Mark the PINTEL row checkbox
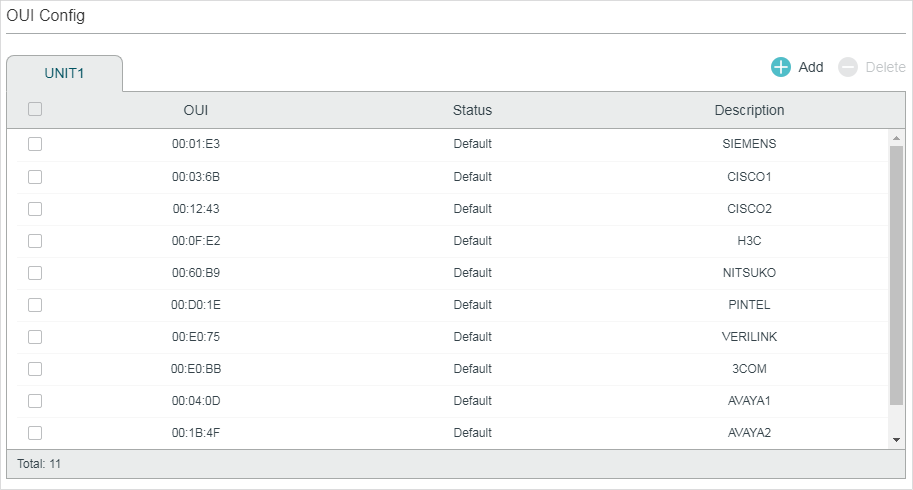 [35, 305]
